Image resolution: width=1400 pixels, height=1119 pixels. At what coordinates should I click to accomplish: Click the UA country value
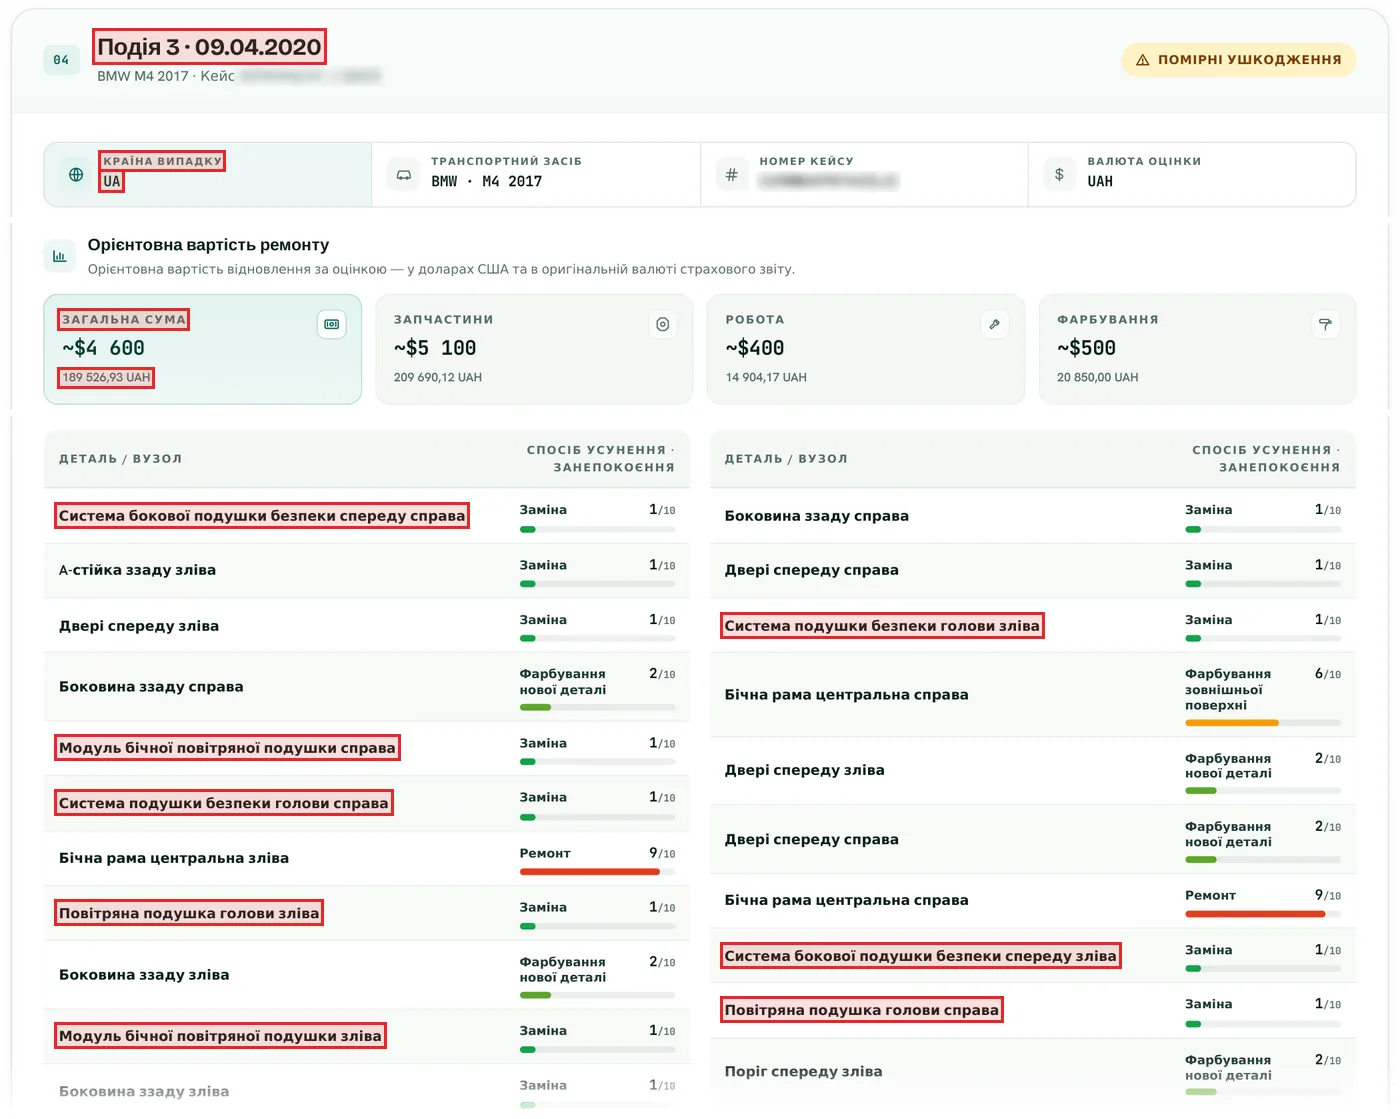click(111, 182)
